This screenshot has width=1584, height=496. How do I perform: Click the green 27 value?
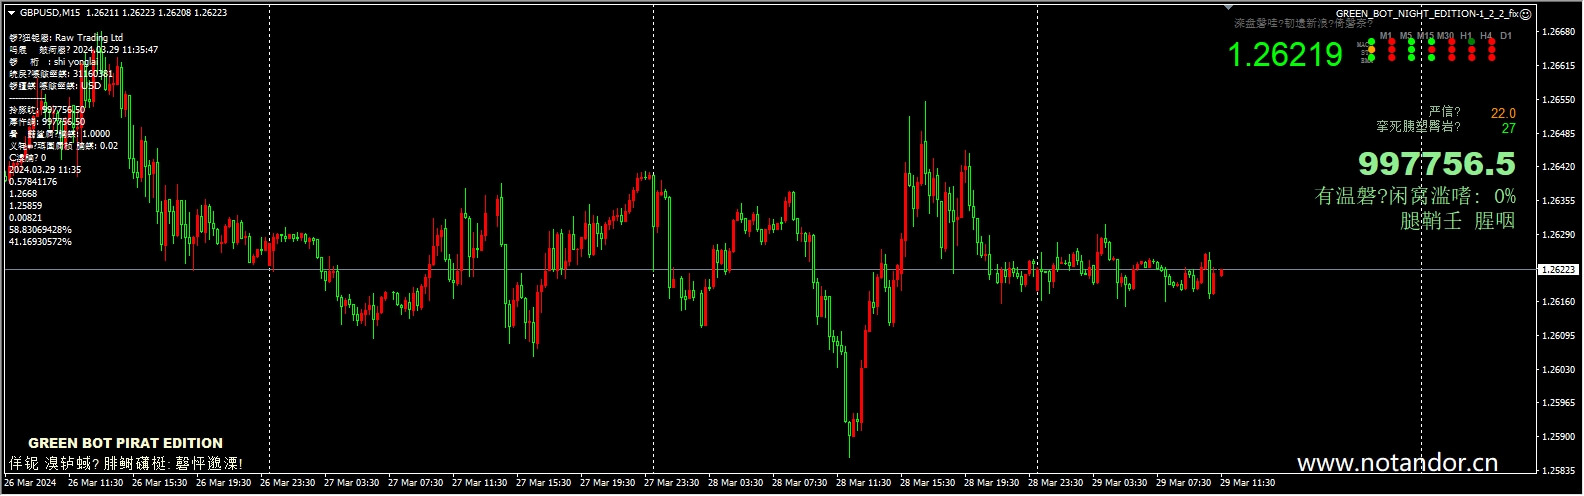[x=1509, y=128]
